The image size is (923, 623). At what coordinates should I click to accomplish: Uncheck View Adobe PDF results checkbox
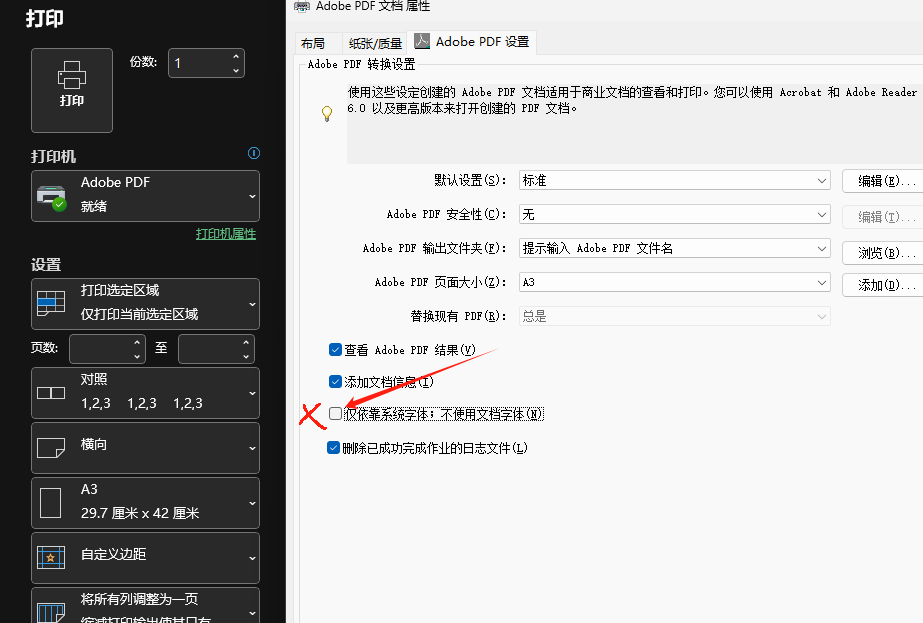336,350
